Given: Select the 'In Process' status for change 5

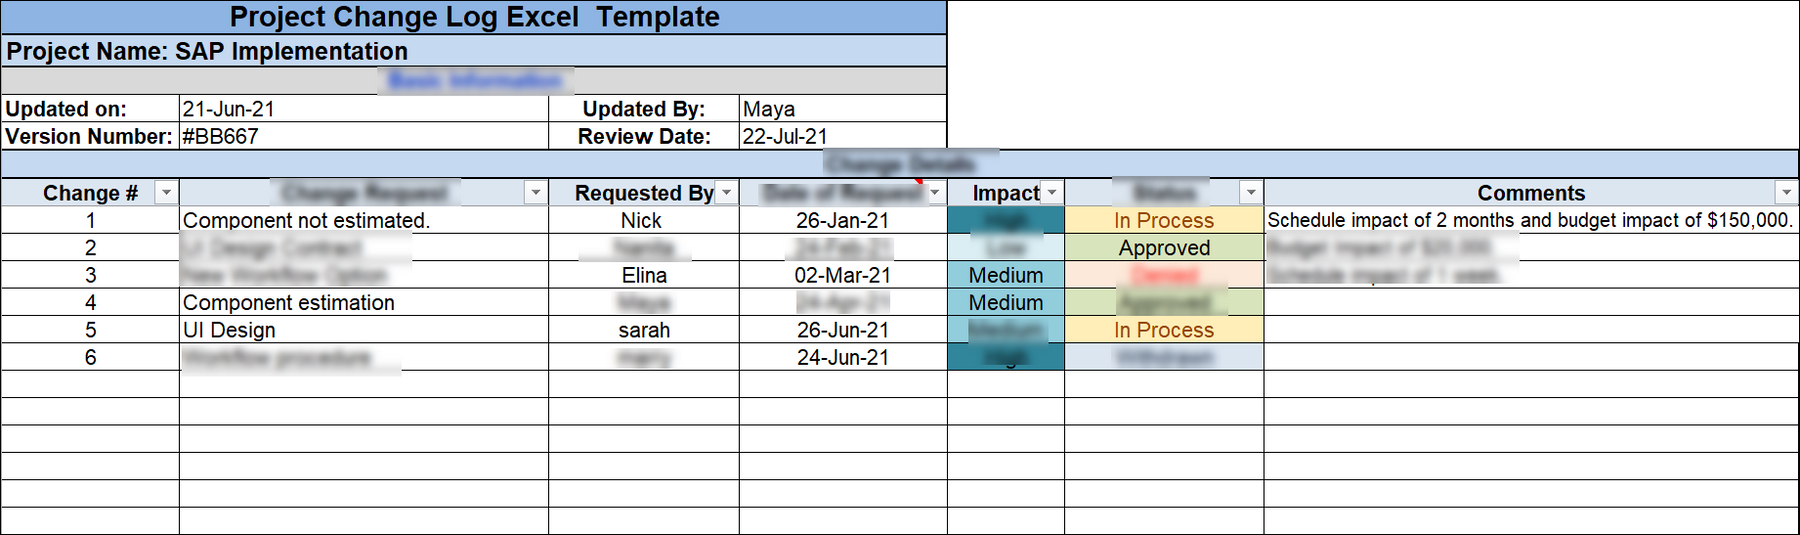Looking at the screenshot, I should pos(1164,330).
